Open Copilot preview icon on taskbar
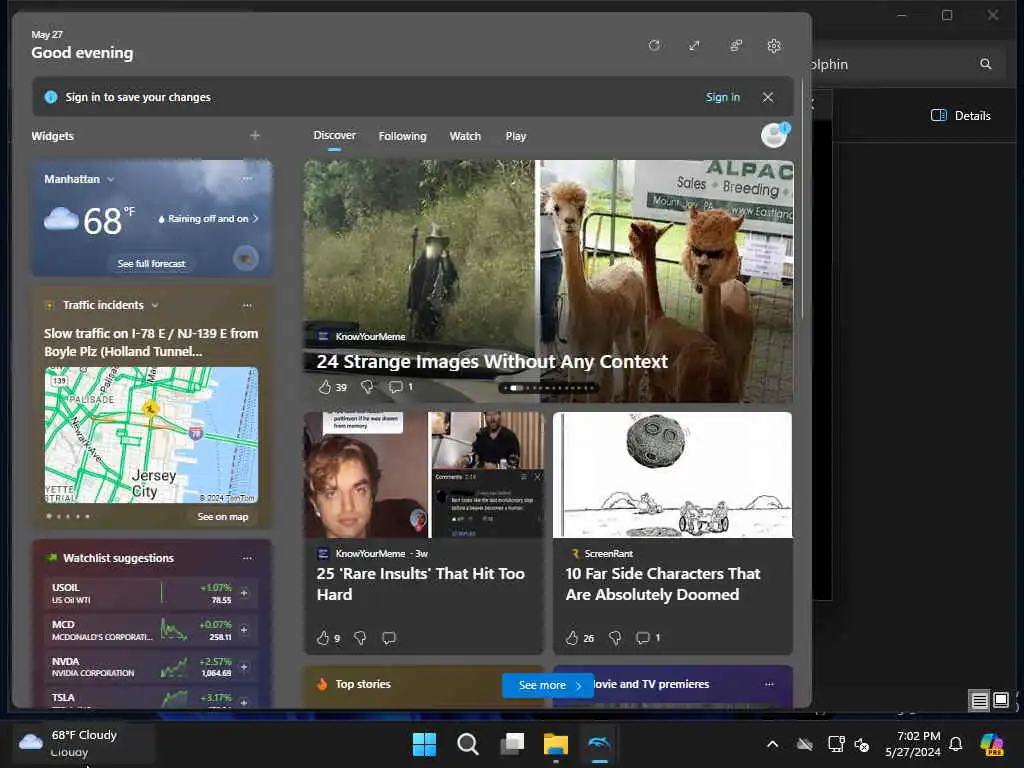 pyautogui.click(x=992, y=744)
